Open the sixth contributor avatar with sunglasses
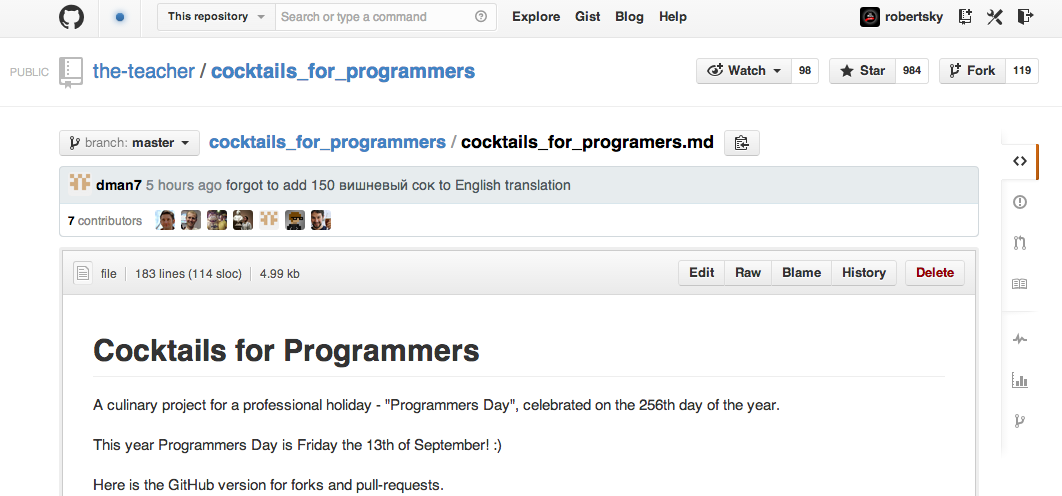The height and width of the screenshot is (496, 1062). point(295,220)
